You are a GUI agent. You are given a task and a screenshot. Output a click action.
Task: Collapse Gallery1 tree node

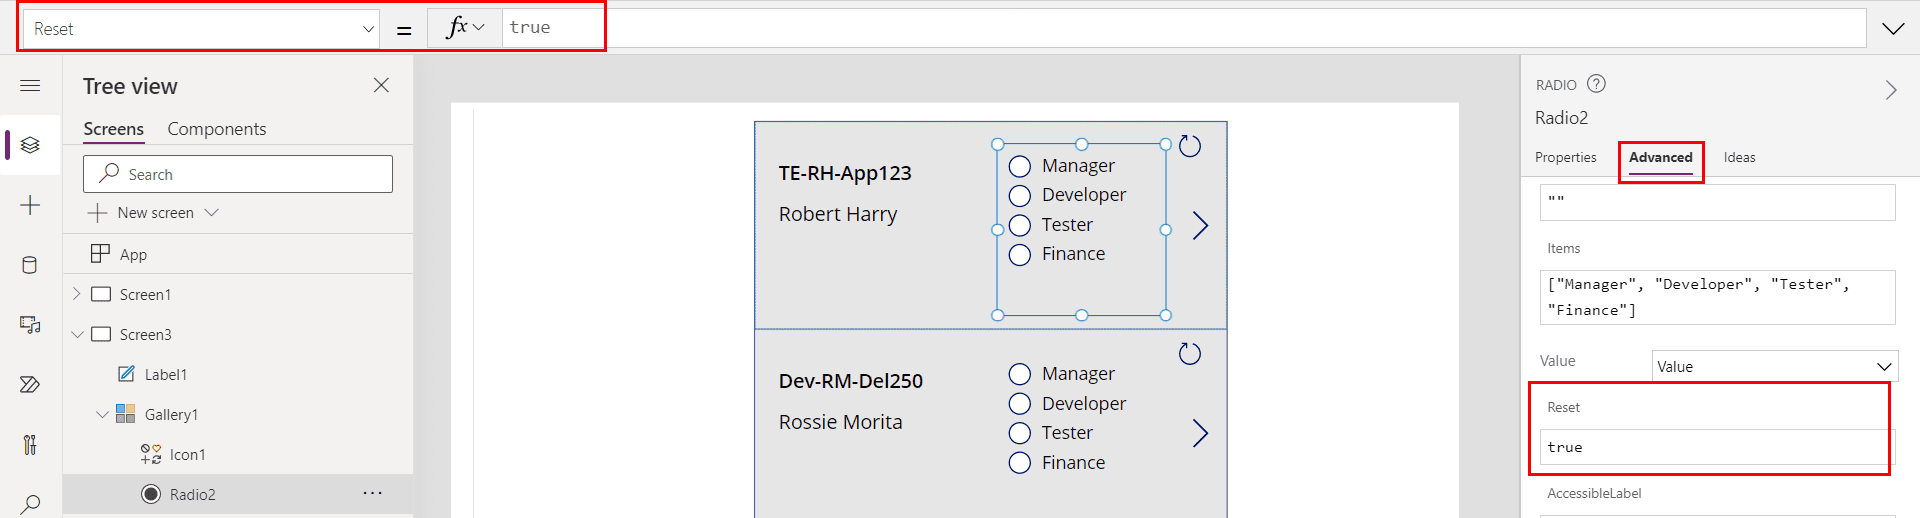[x=102, y=414]
